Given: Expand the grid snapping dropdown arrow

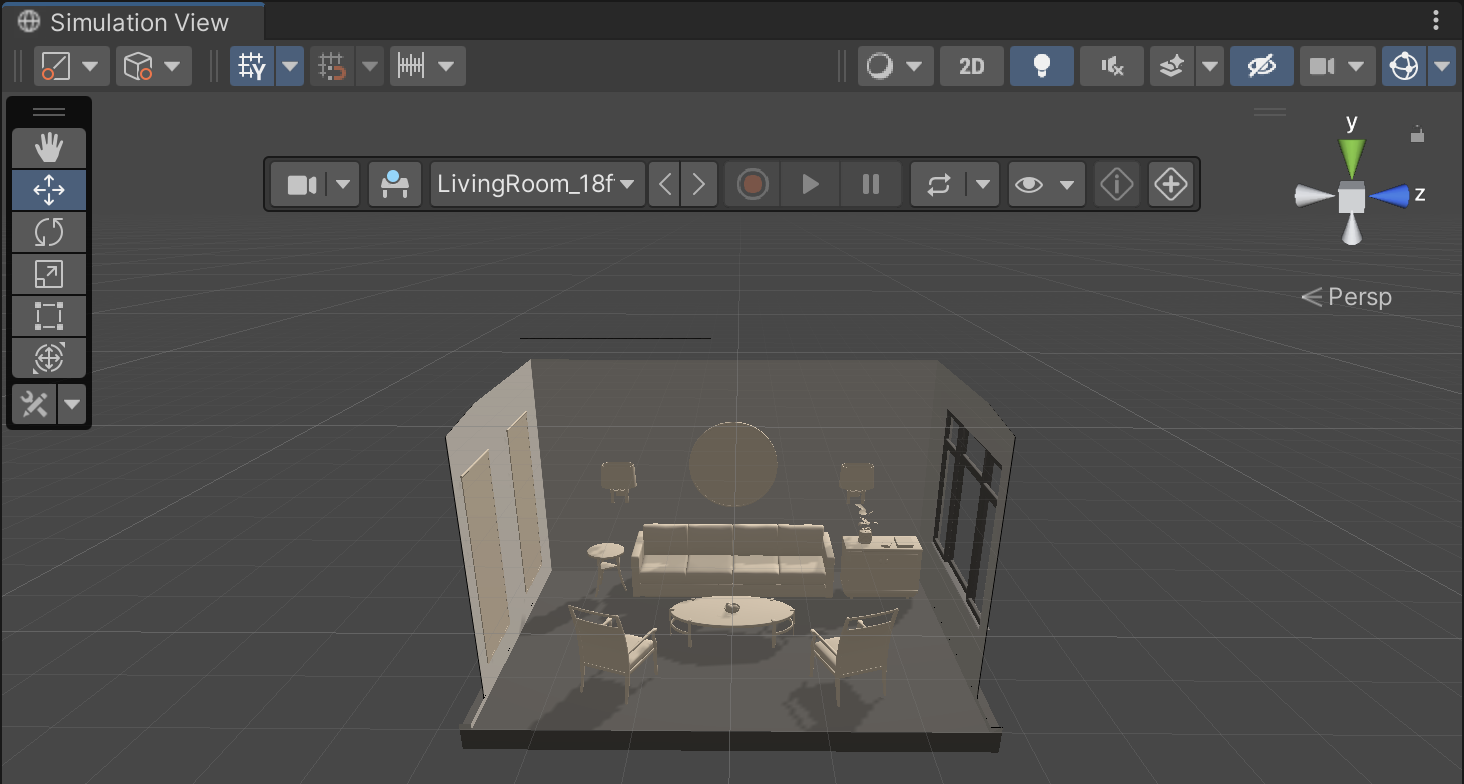Looking at the screenshot, I should [290, 66].
